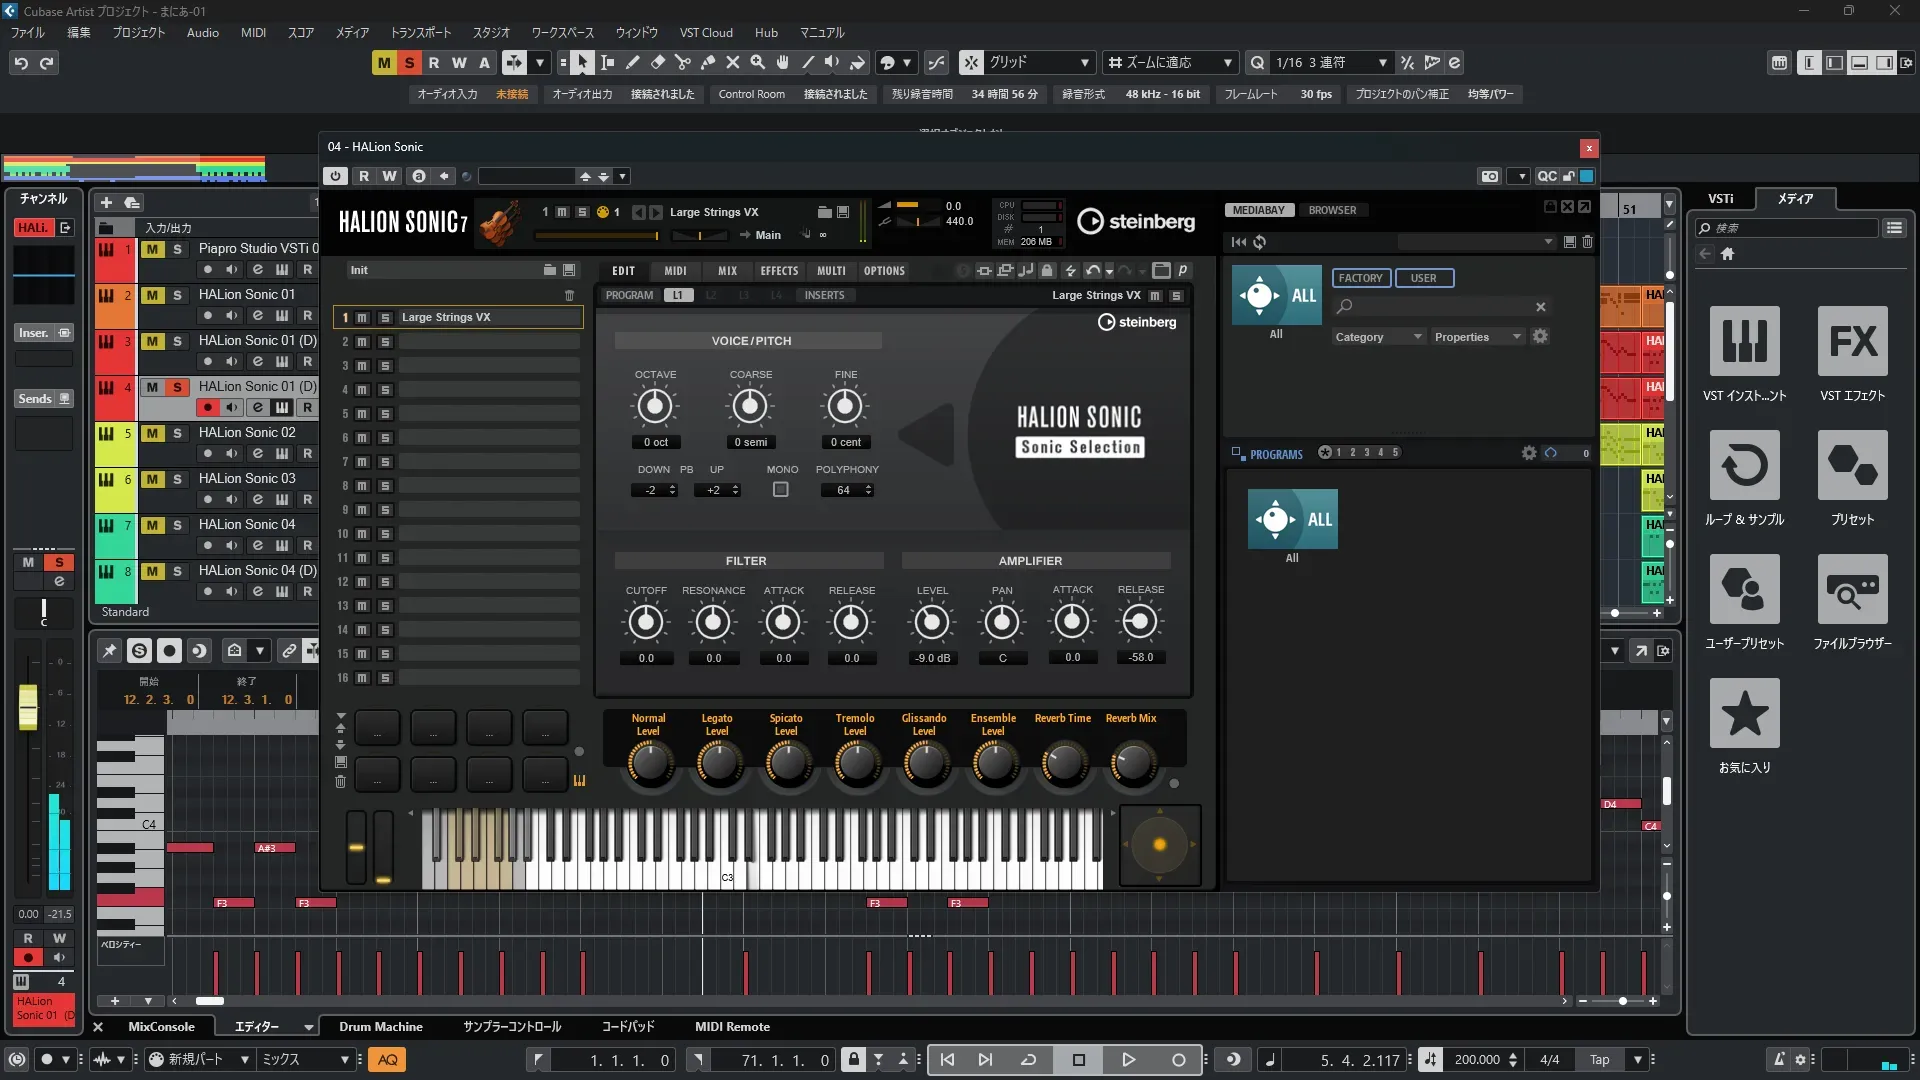Open the Favorites star tile
Viewport: 1920px width, 1080px height.
pyautogui.click(x=1744, y=713)
